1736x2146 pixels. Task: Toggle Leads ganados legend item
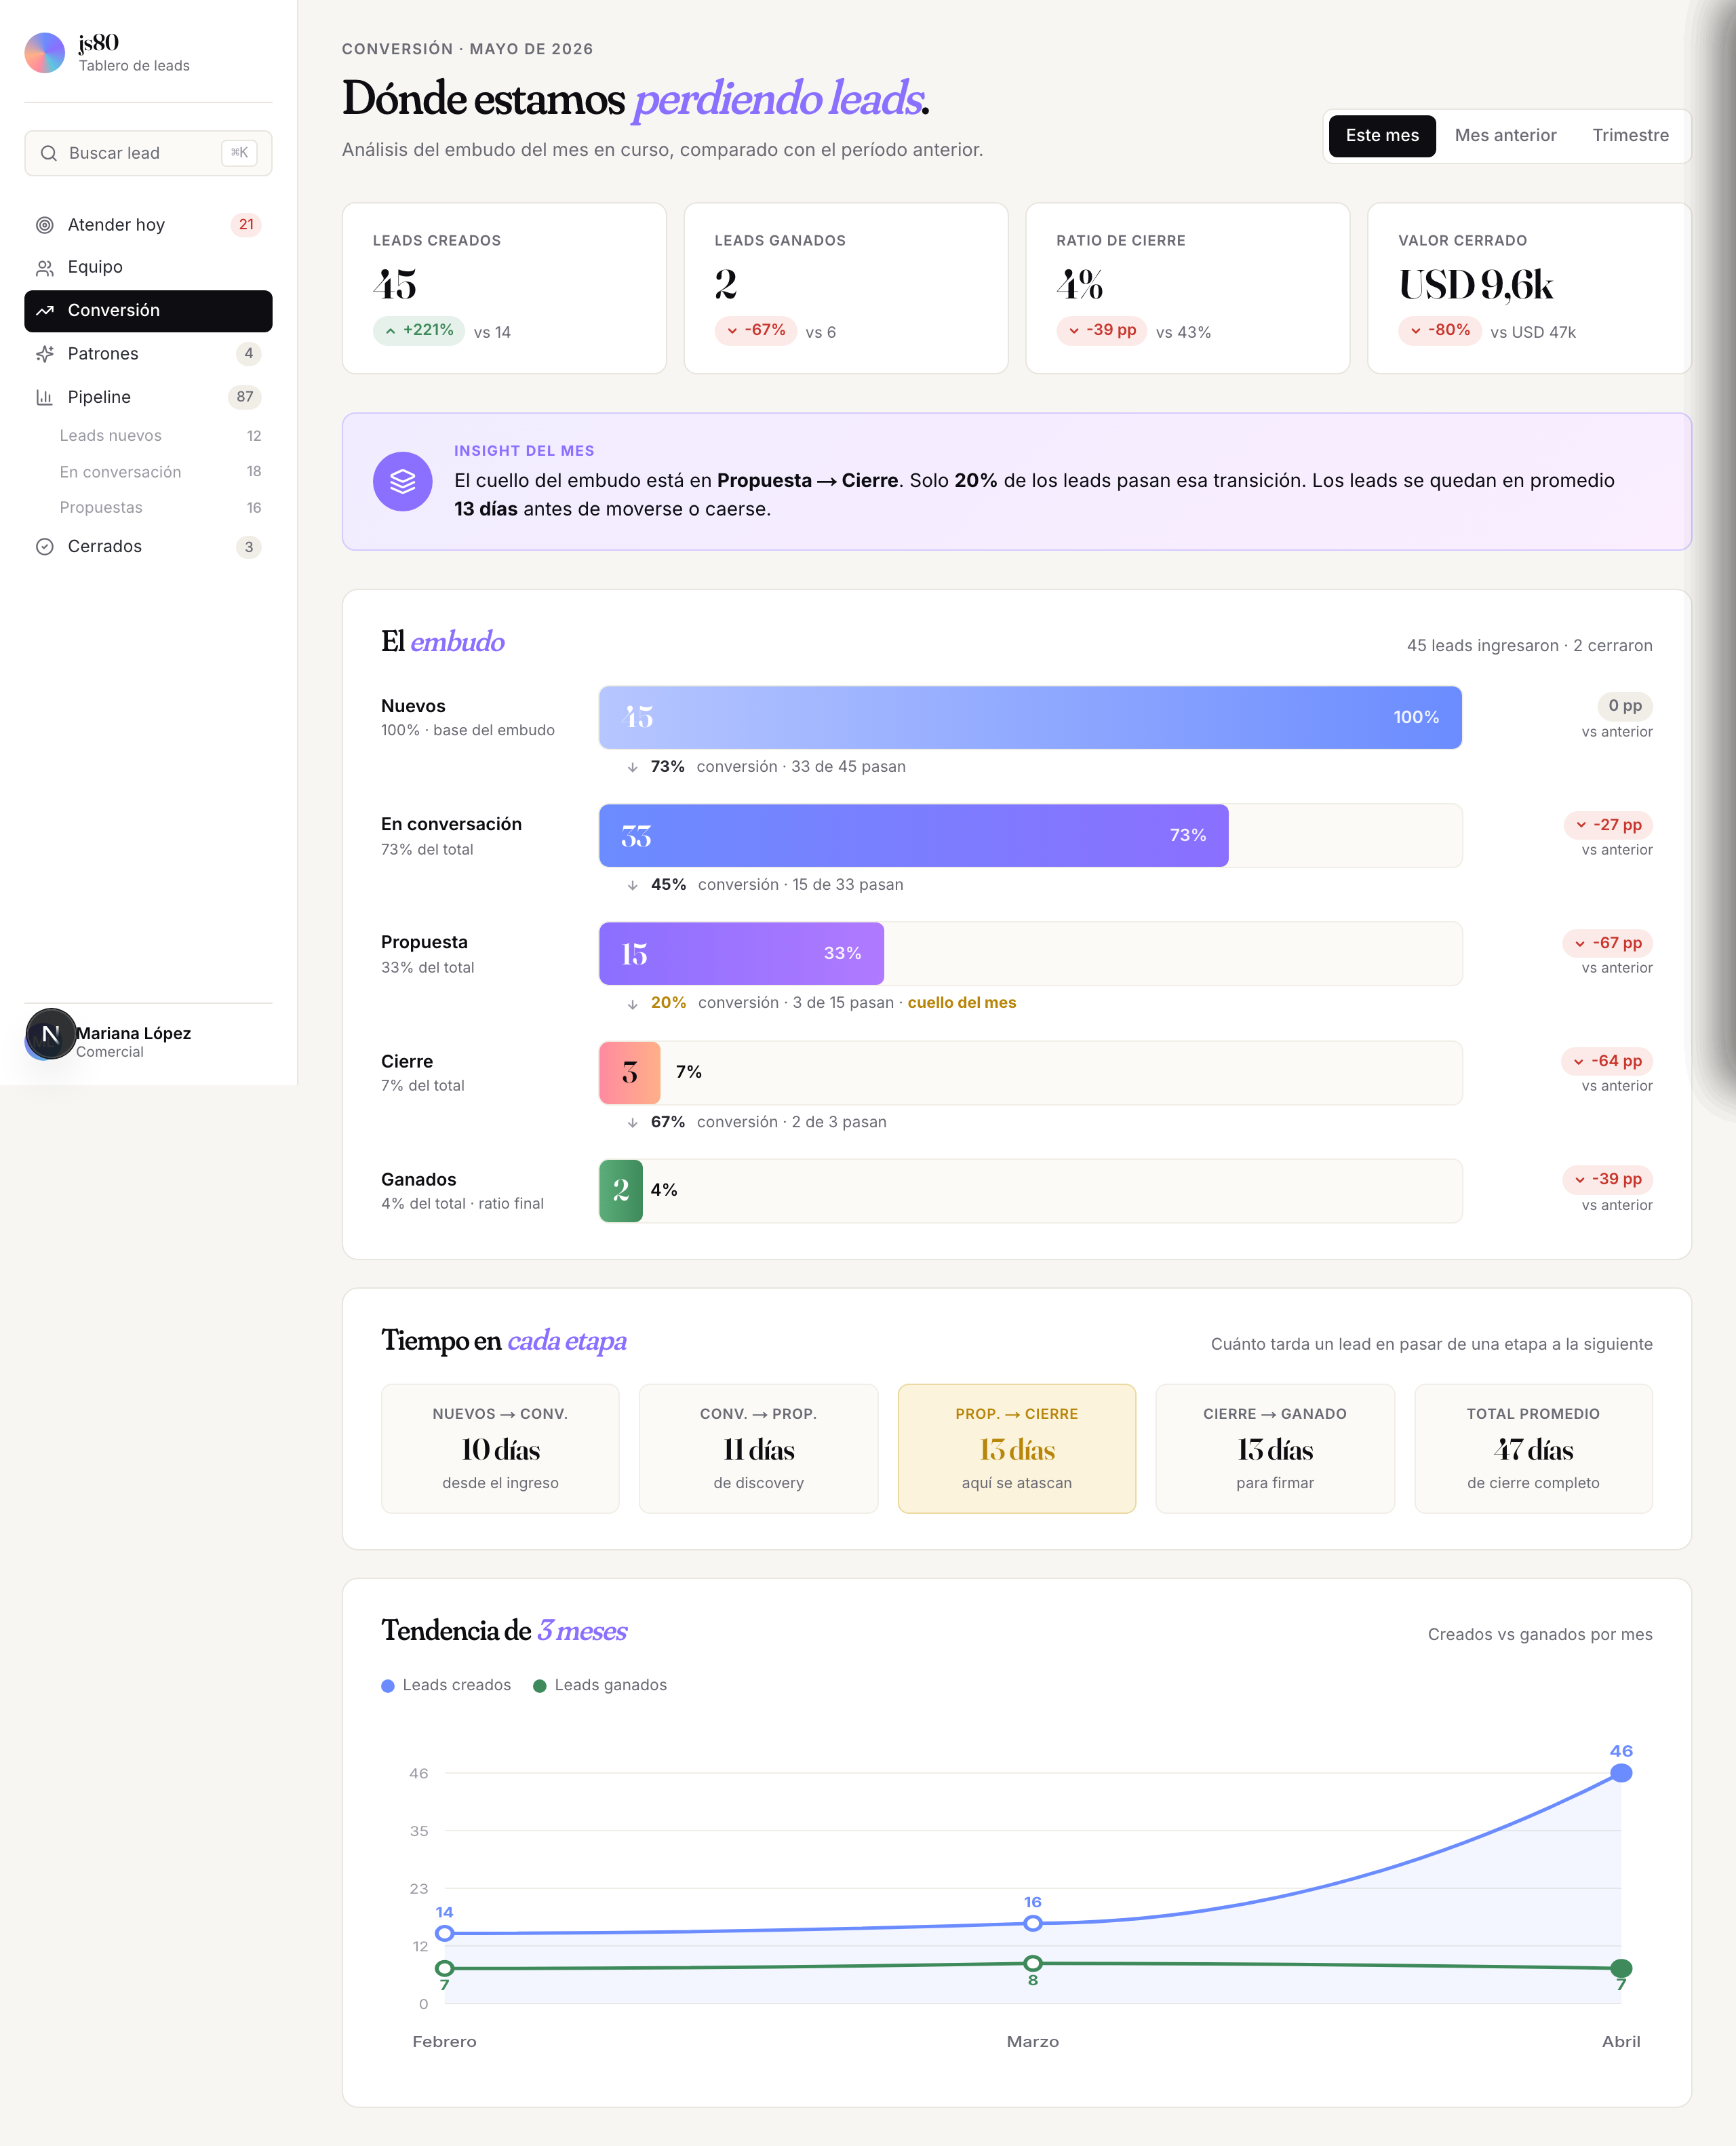point(600,1686)
